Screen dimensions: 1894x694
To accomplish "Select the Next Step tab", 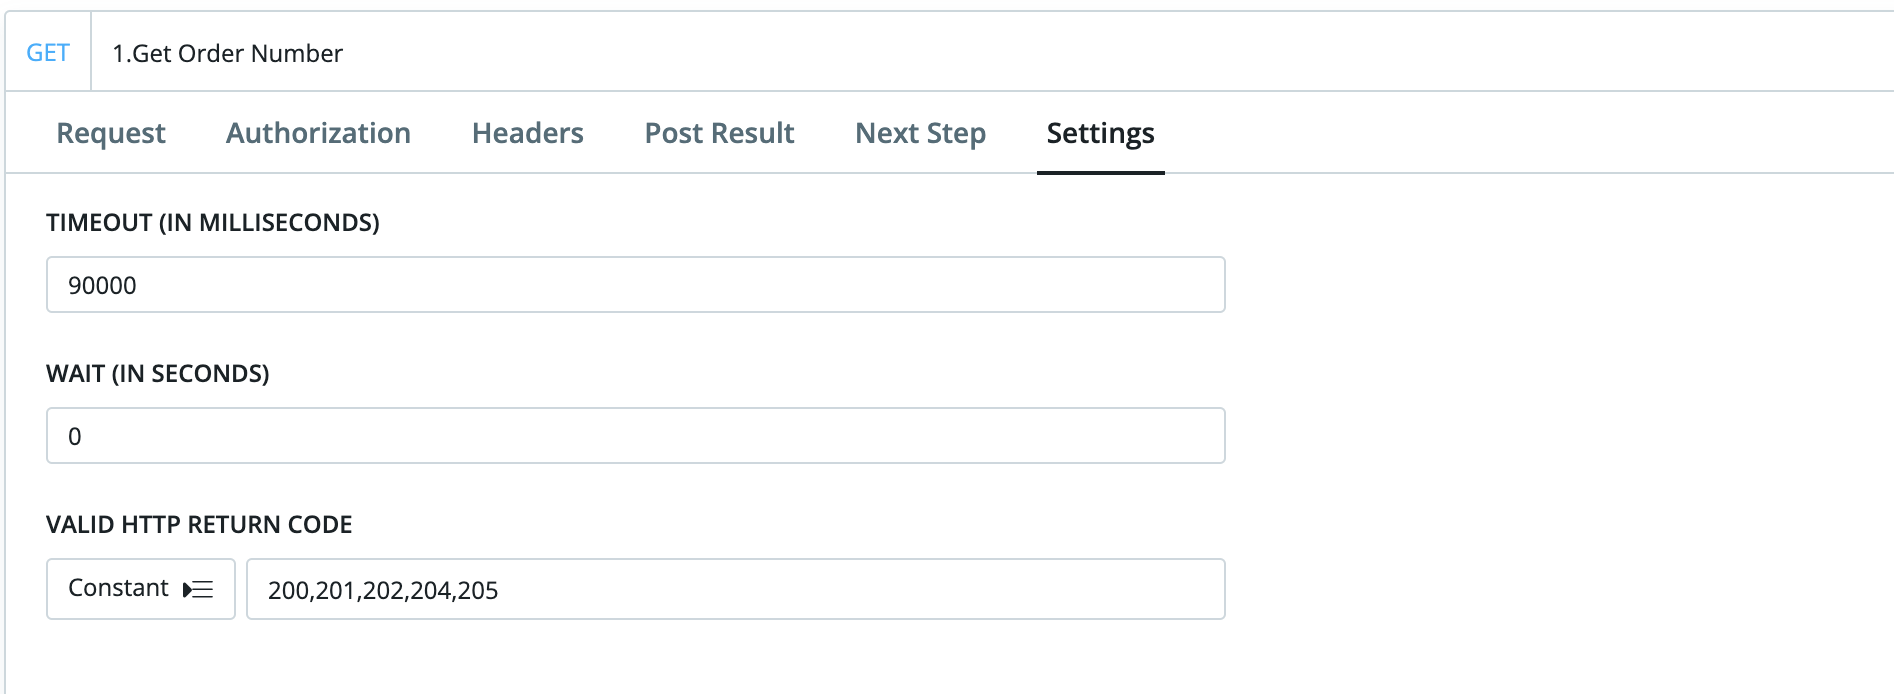I will point(920,133).
